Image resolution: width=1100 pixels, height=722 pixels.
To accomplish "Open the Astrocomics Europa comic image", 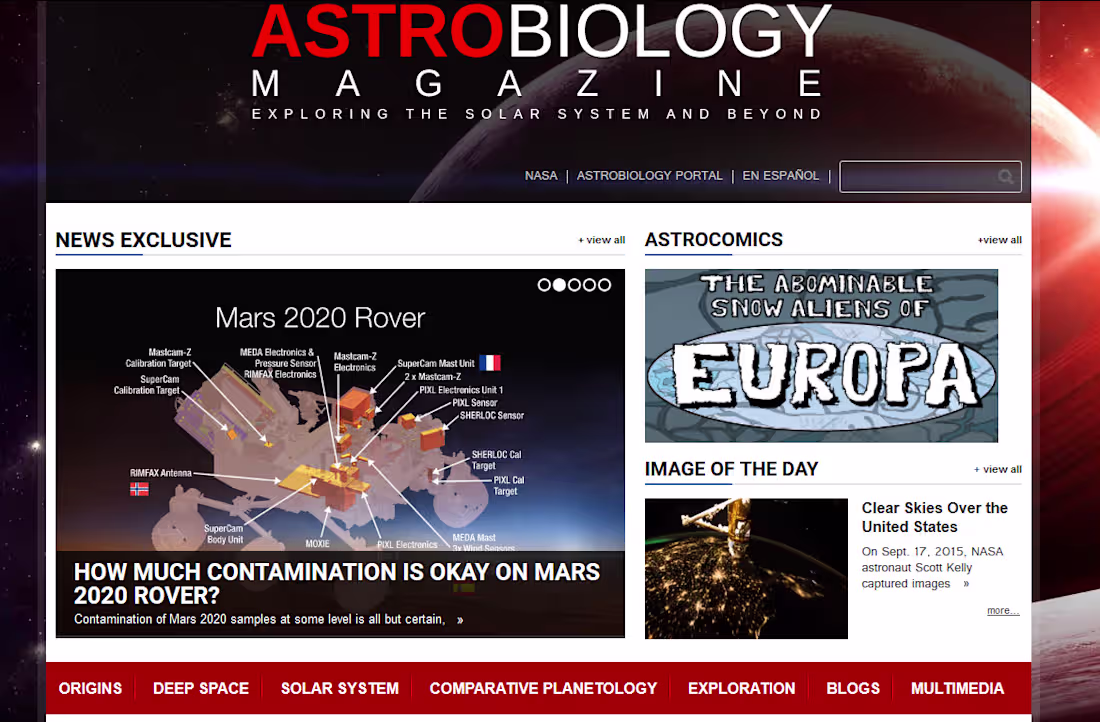I will coord(822,355).
